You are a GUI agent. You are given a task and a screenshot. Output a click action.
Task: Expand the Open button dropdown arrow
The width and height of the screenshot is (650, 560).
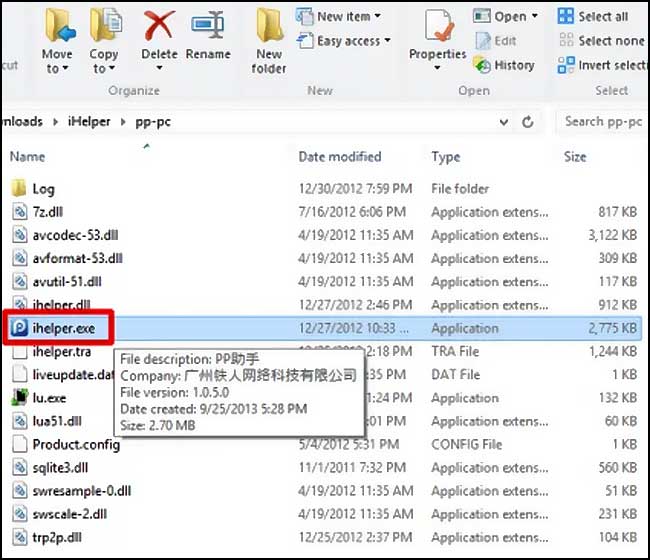point(535,16)
